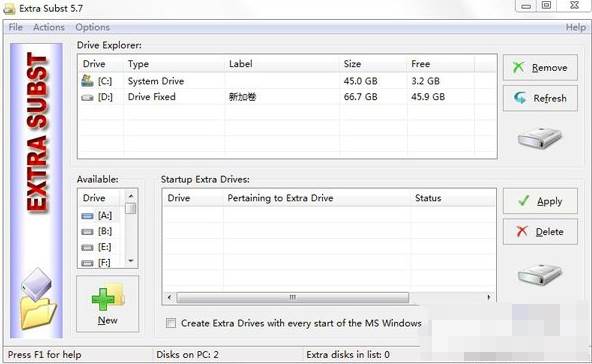Click the '3.2 GB' free value

pos(426,81)
